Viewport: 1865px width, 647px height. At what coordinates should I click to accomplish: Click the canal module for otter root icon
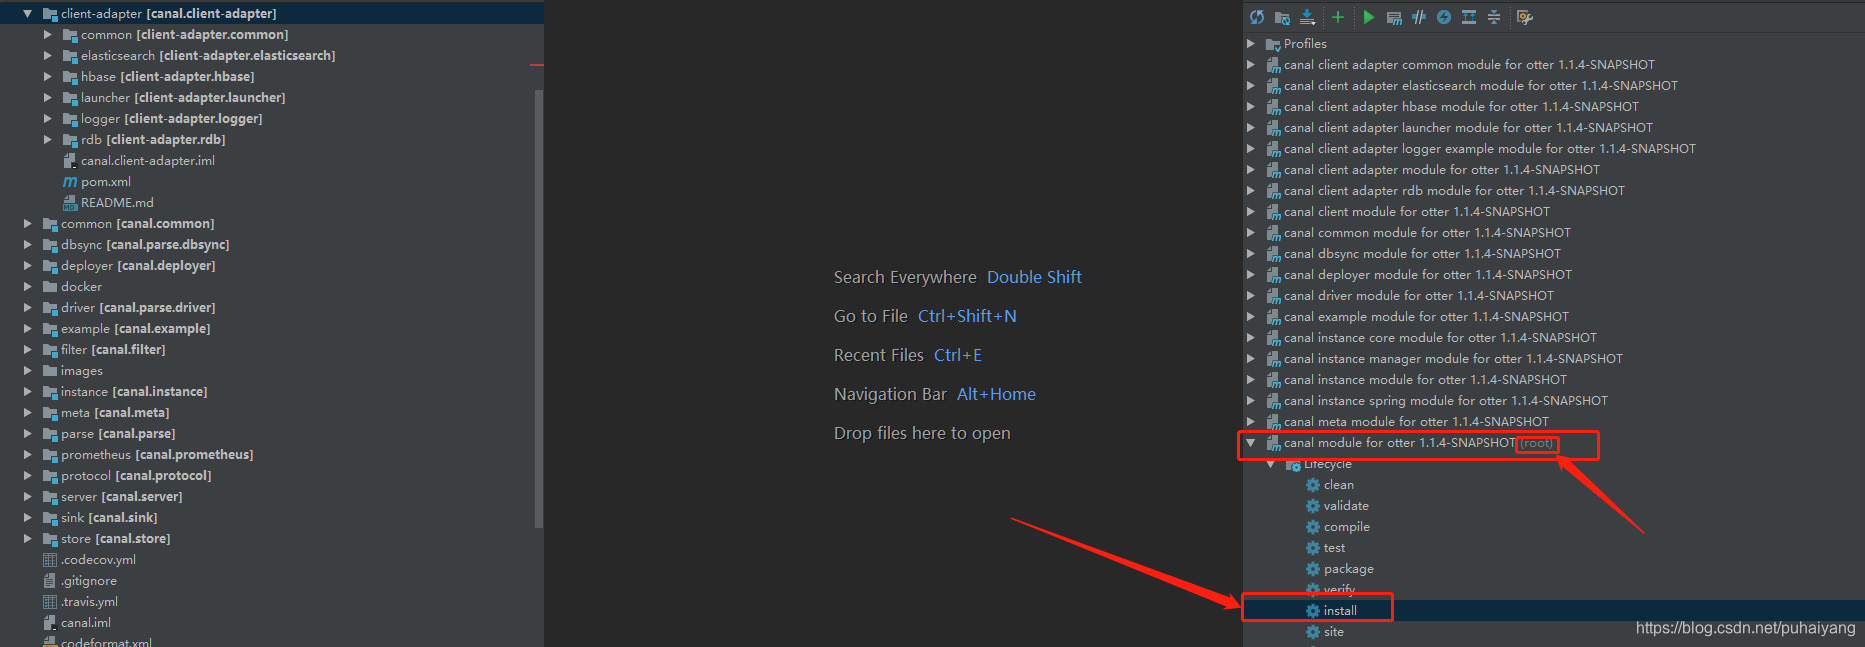(x=1273, y=443)
